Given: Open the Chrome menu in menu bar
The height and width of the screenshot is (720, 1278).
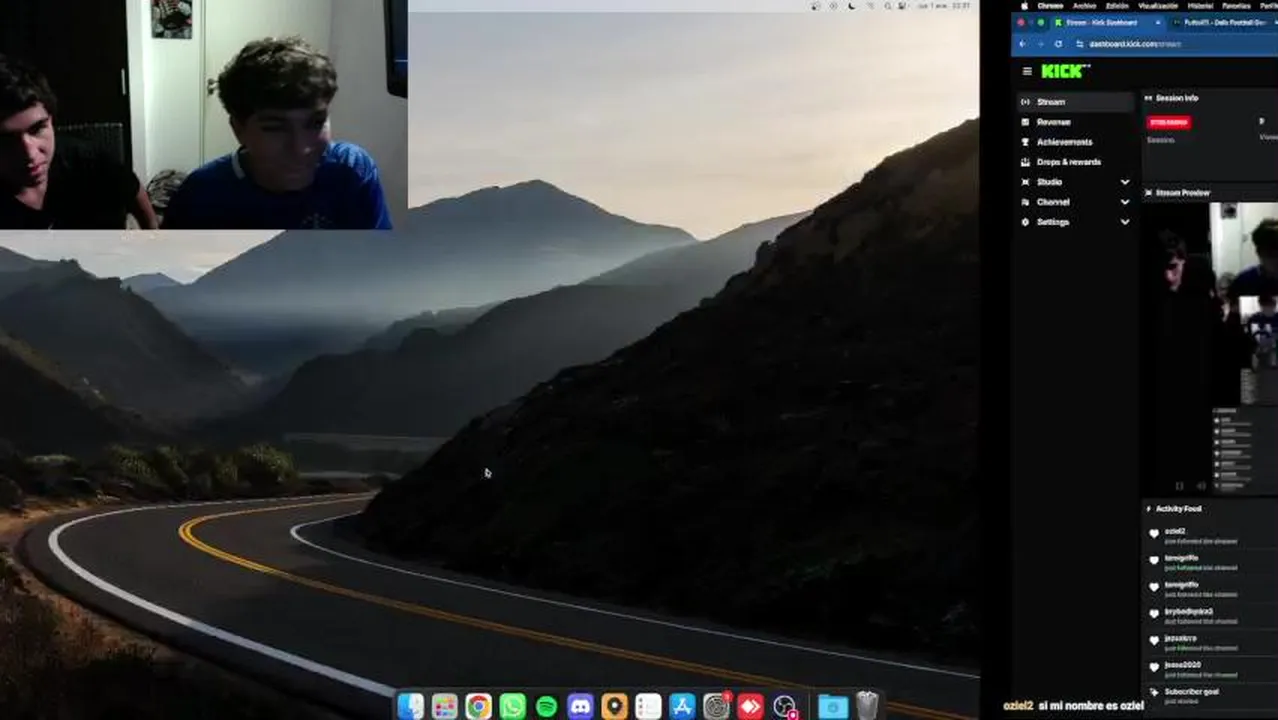Looking at the screenshot, I should [x=1050, y=5].
